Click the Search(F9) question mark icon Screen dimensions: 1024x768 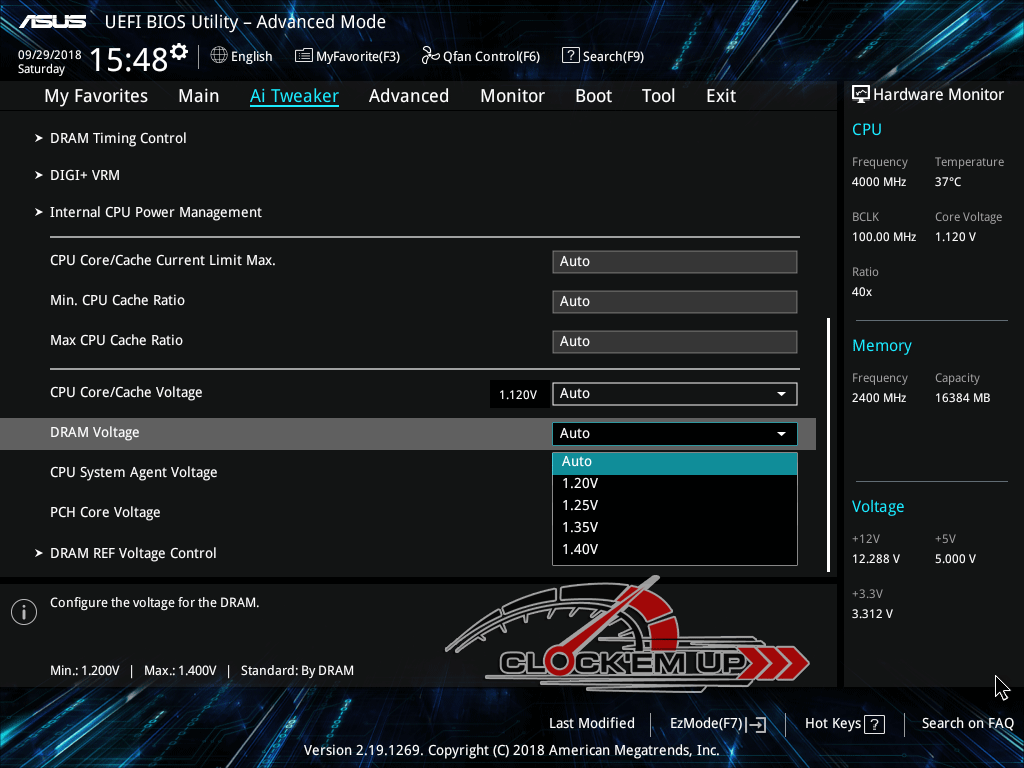click(570, 56)
